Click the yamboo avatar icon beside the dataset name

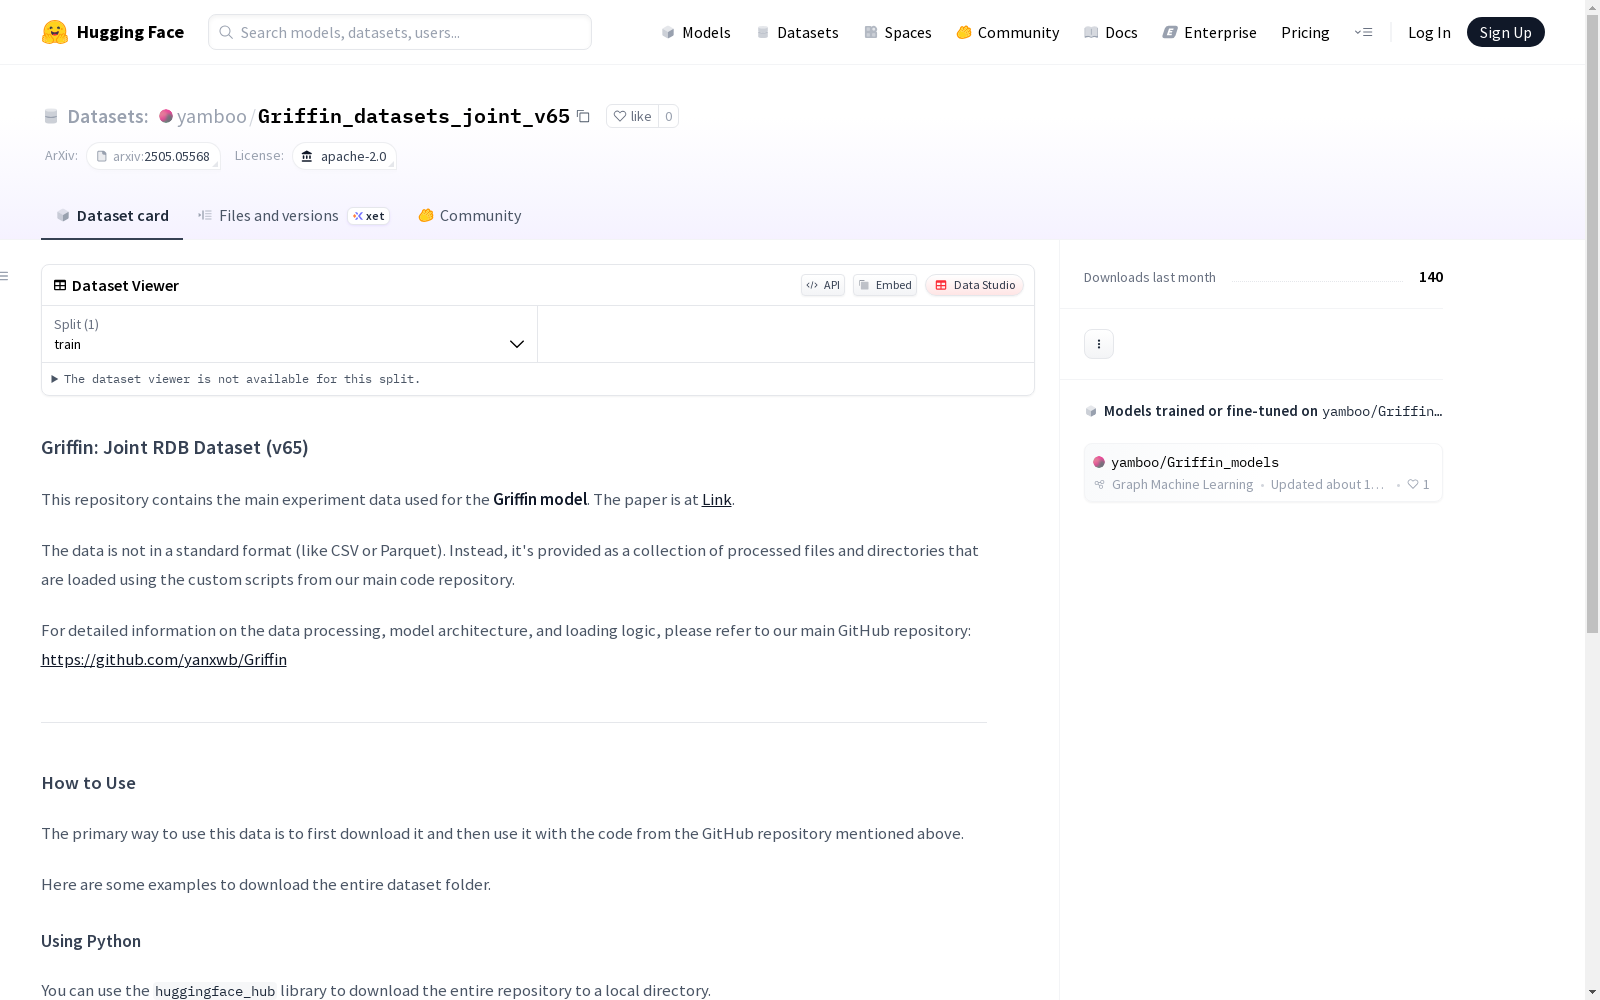point(166,116)
